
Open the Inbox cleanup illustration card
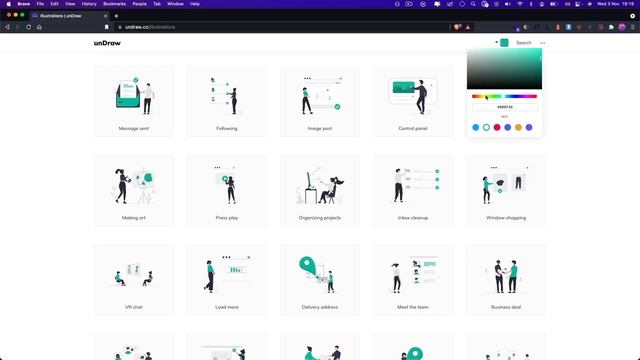click(x=413, y=191)
